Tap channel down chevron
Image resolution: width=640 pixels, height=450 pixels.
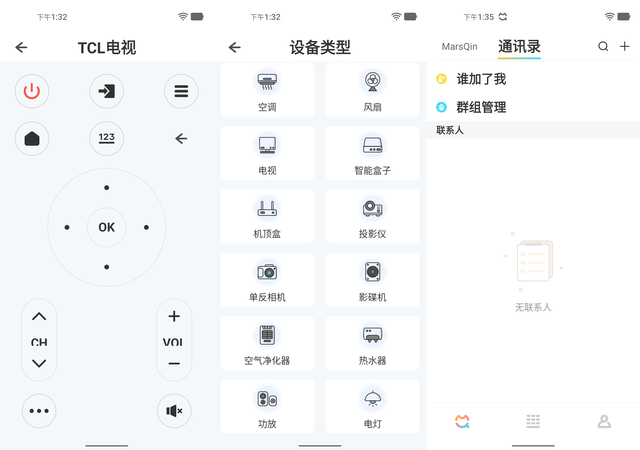point(39,363)
